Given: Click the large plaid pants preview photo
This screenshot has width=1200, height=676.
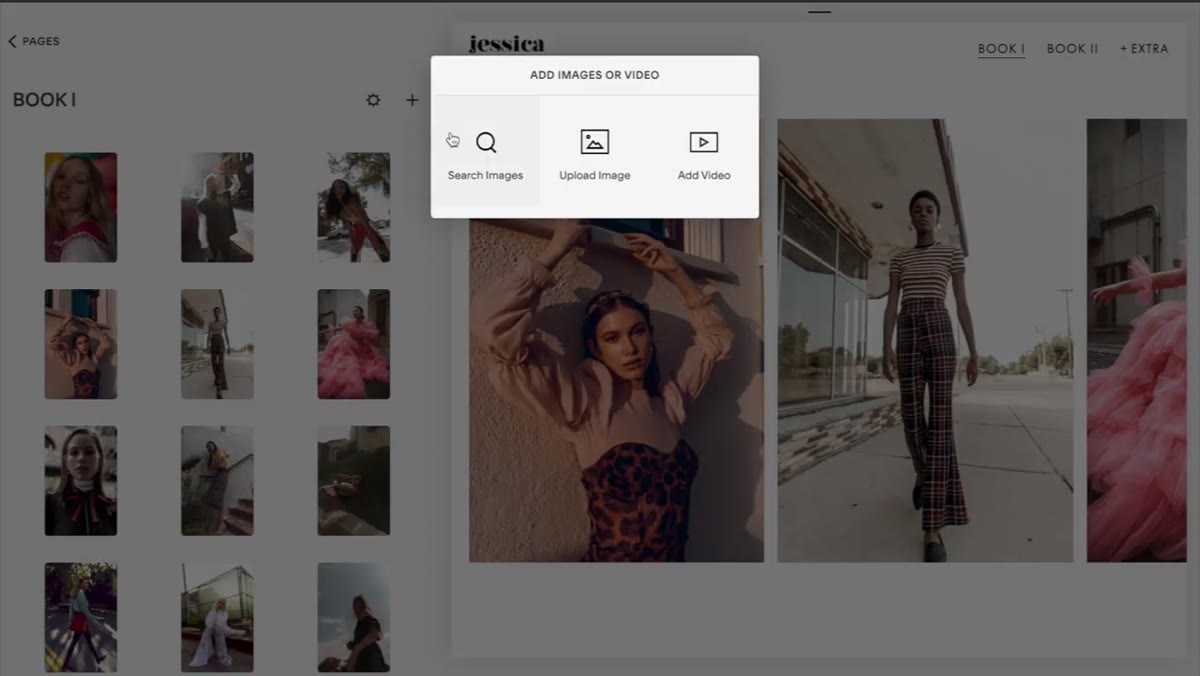Looking at the screenshot, I should click(x=925, y=341).
